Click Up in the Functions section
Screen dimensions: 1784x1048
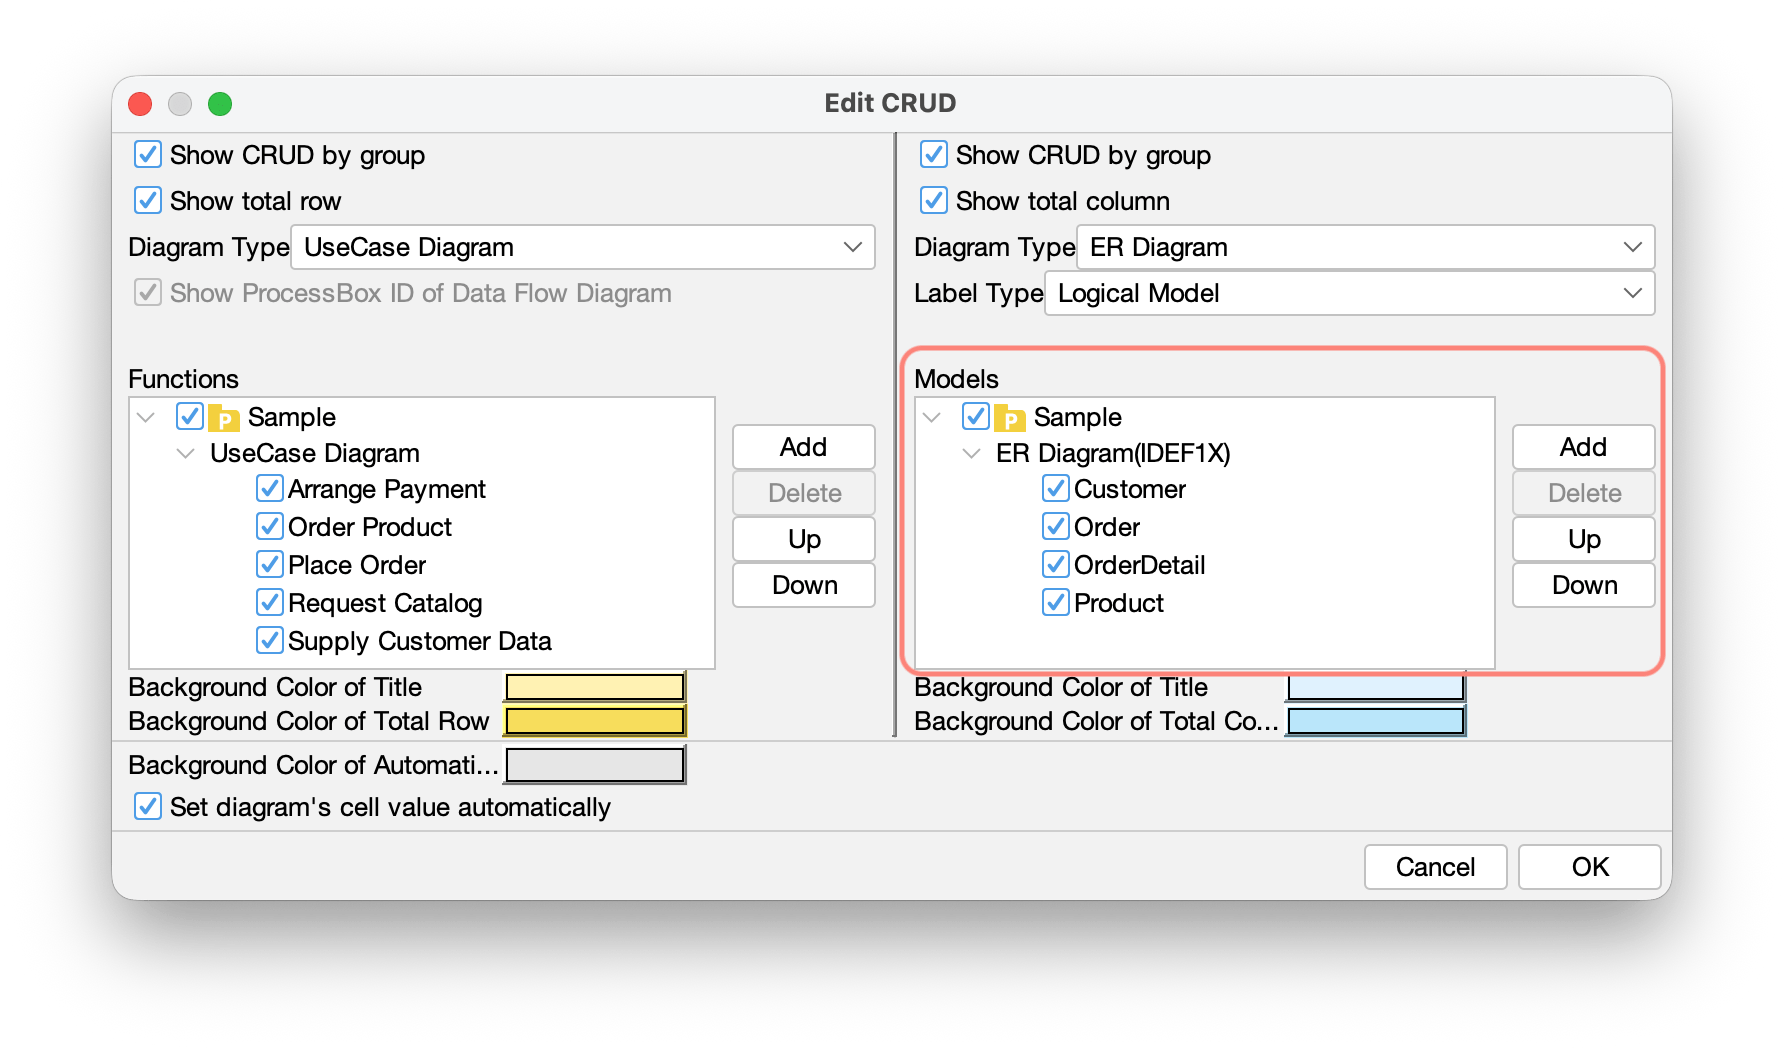pyautogui.click(x=803, y=539)
